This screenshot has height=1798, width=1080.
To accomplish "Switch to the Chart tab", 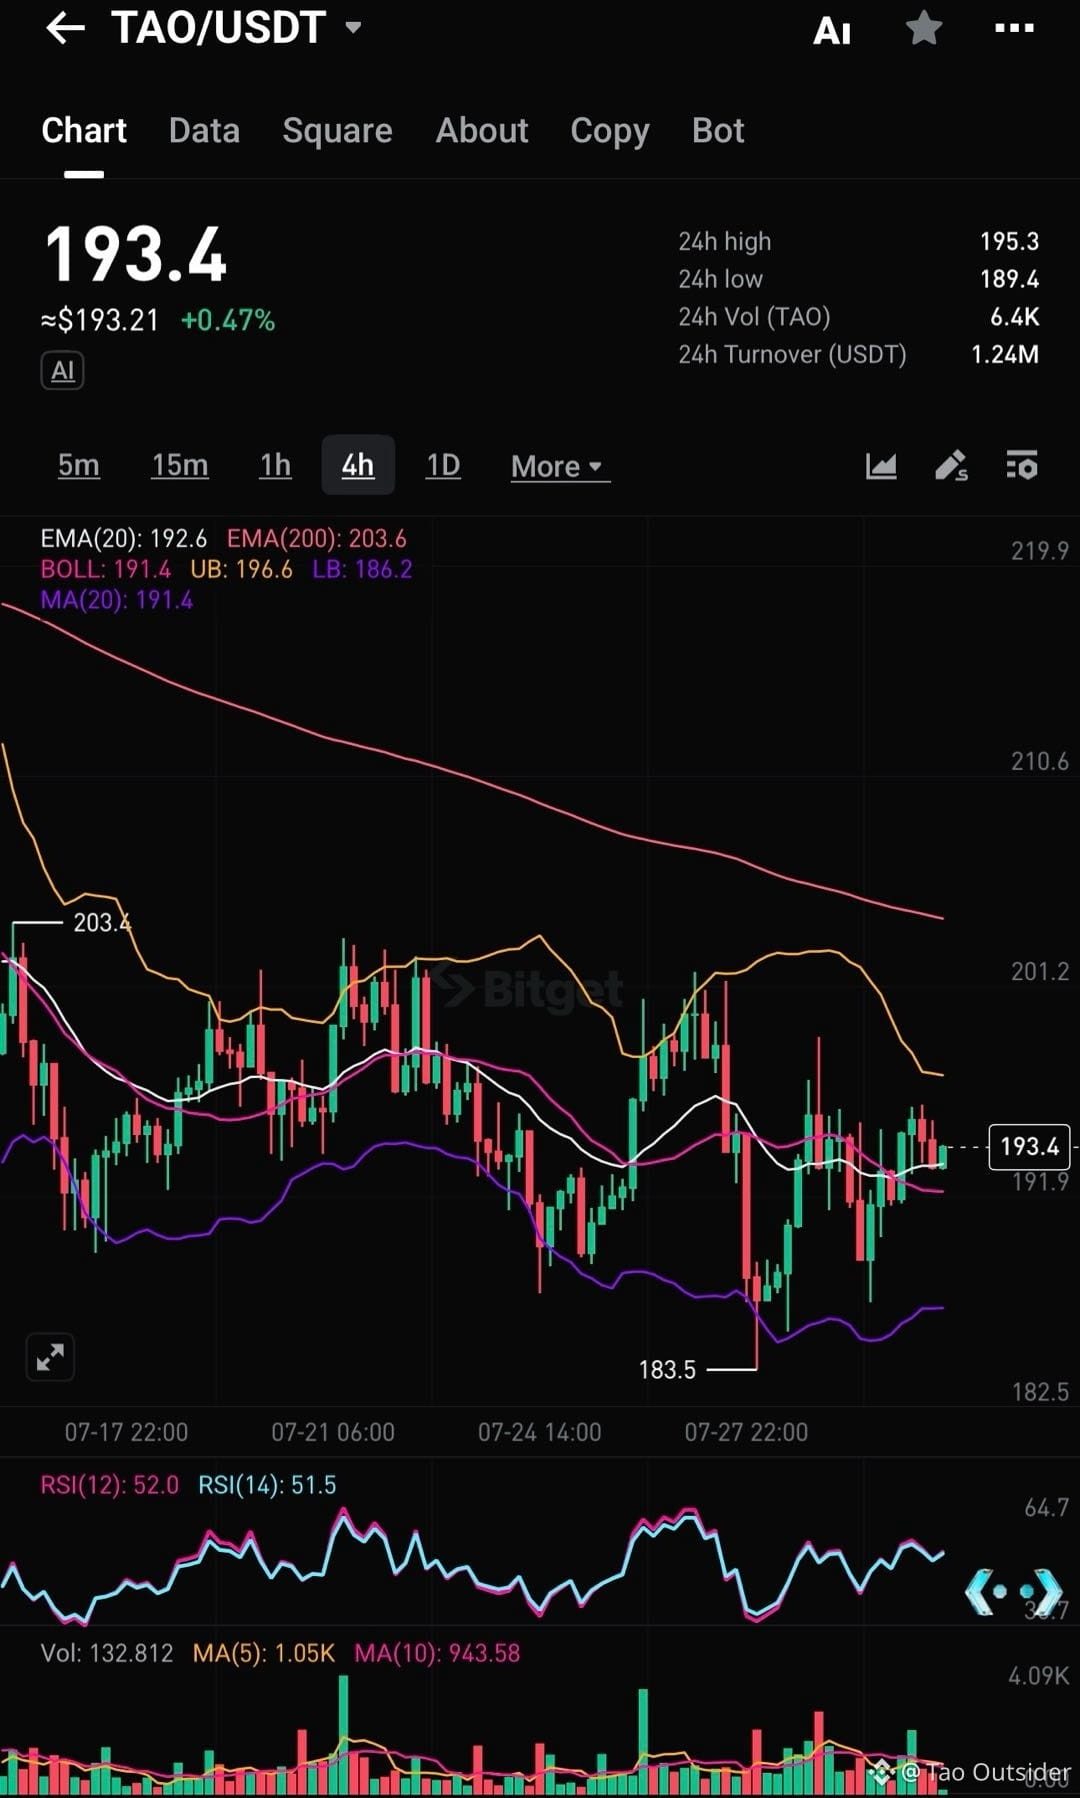I will [84, 131].
